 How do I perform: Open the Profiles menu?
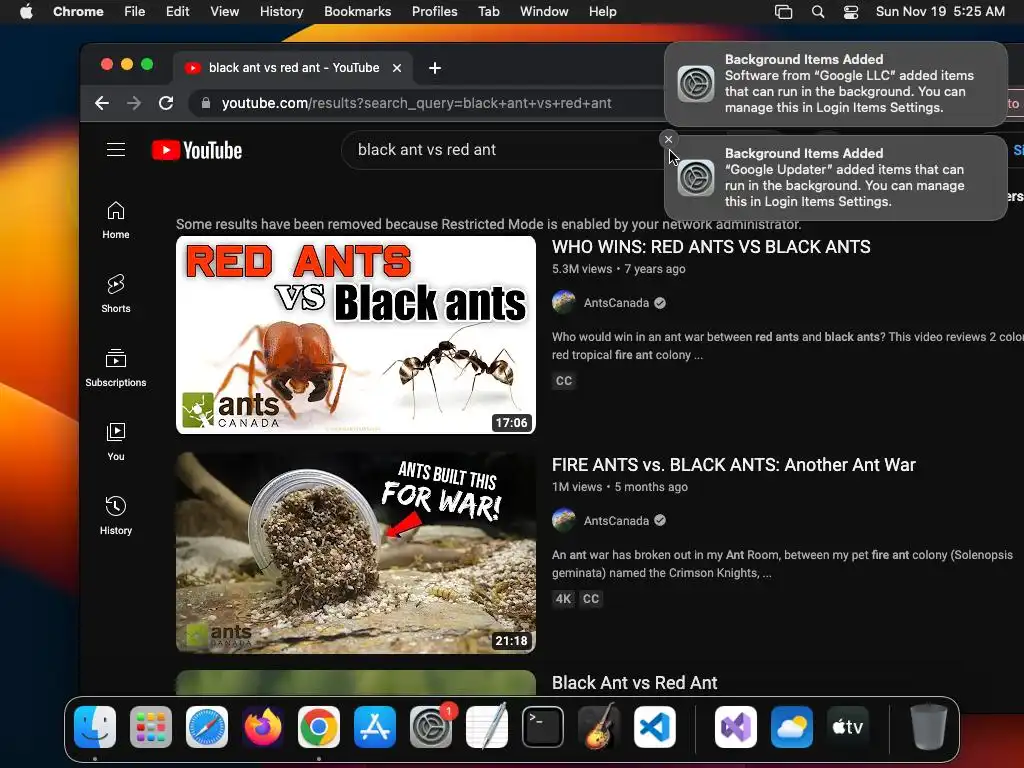click(434, 12)
